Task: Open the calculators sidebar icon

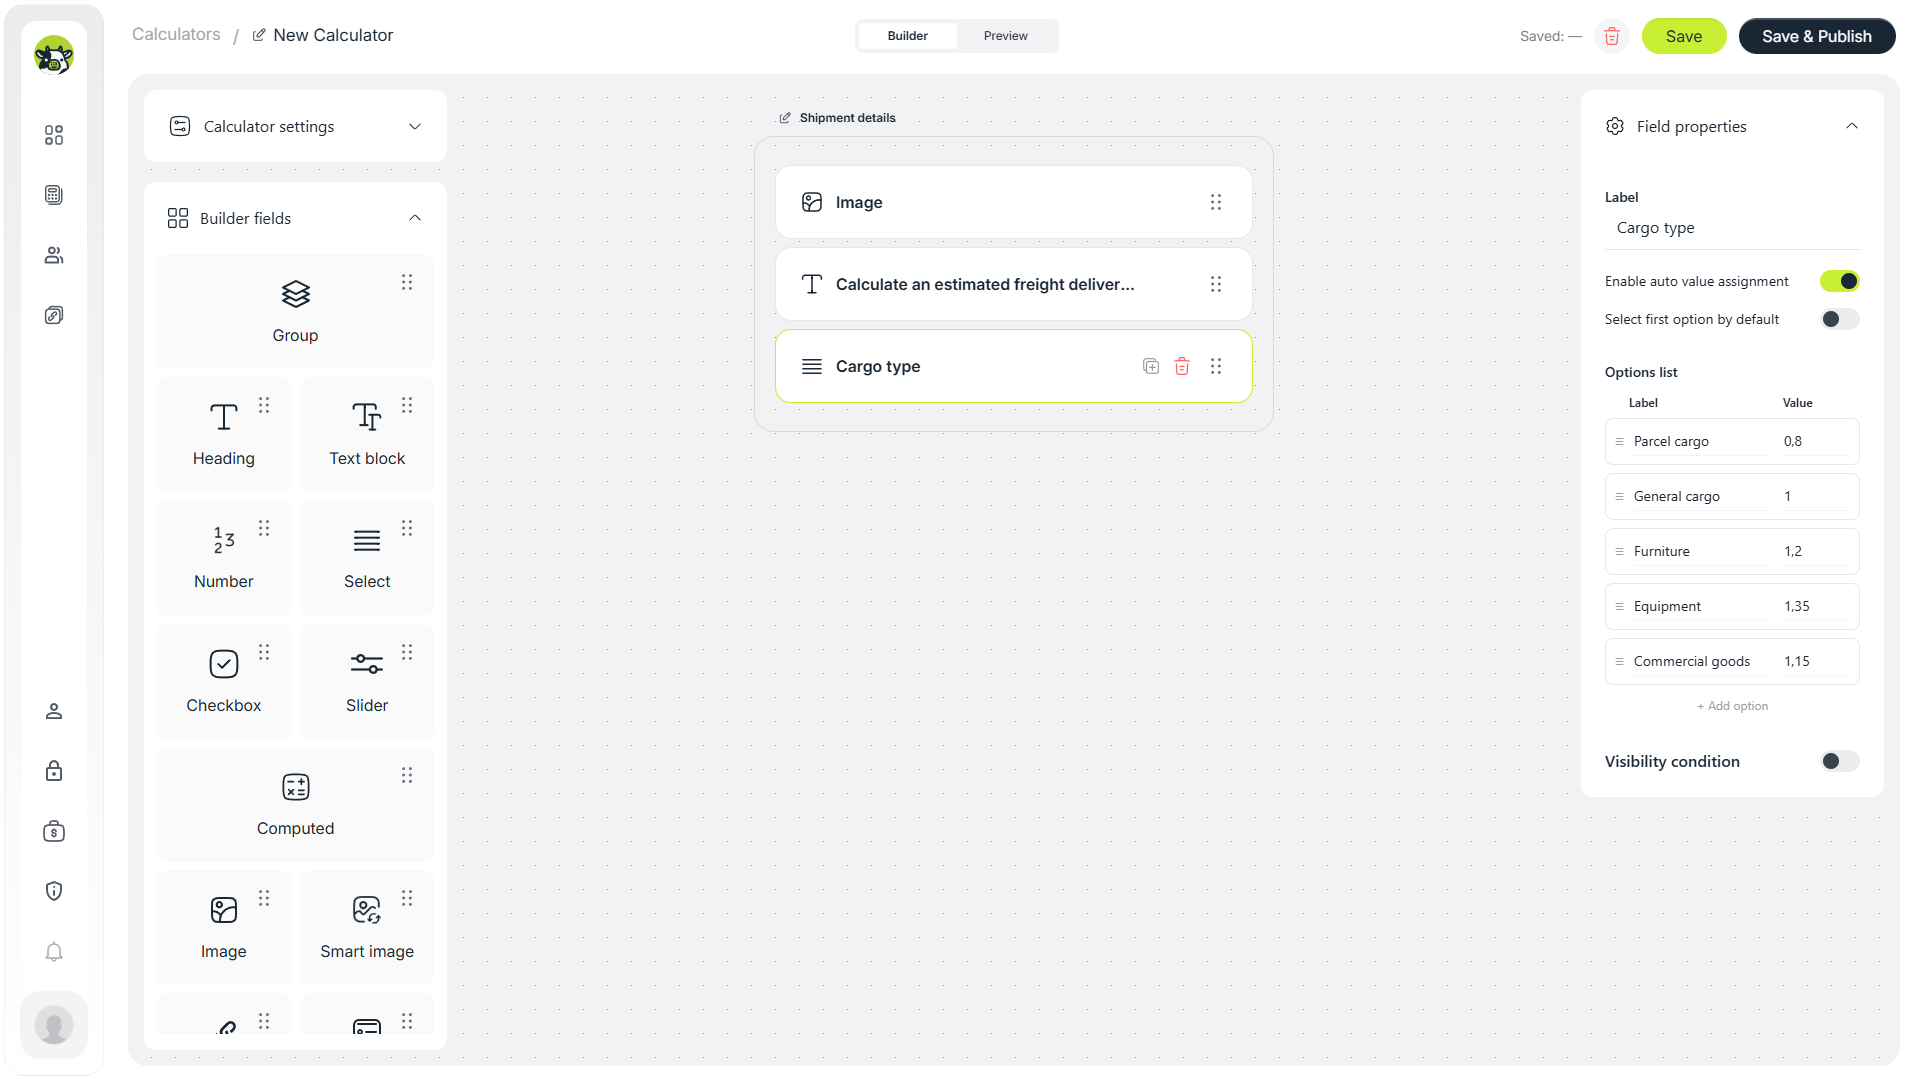Action: (54, 195)
